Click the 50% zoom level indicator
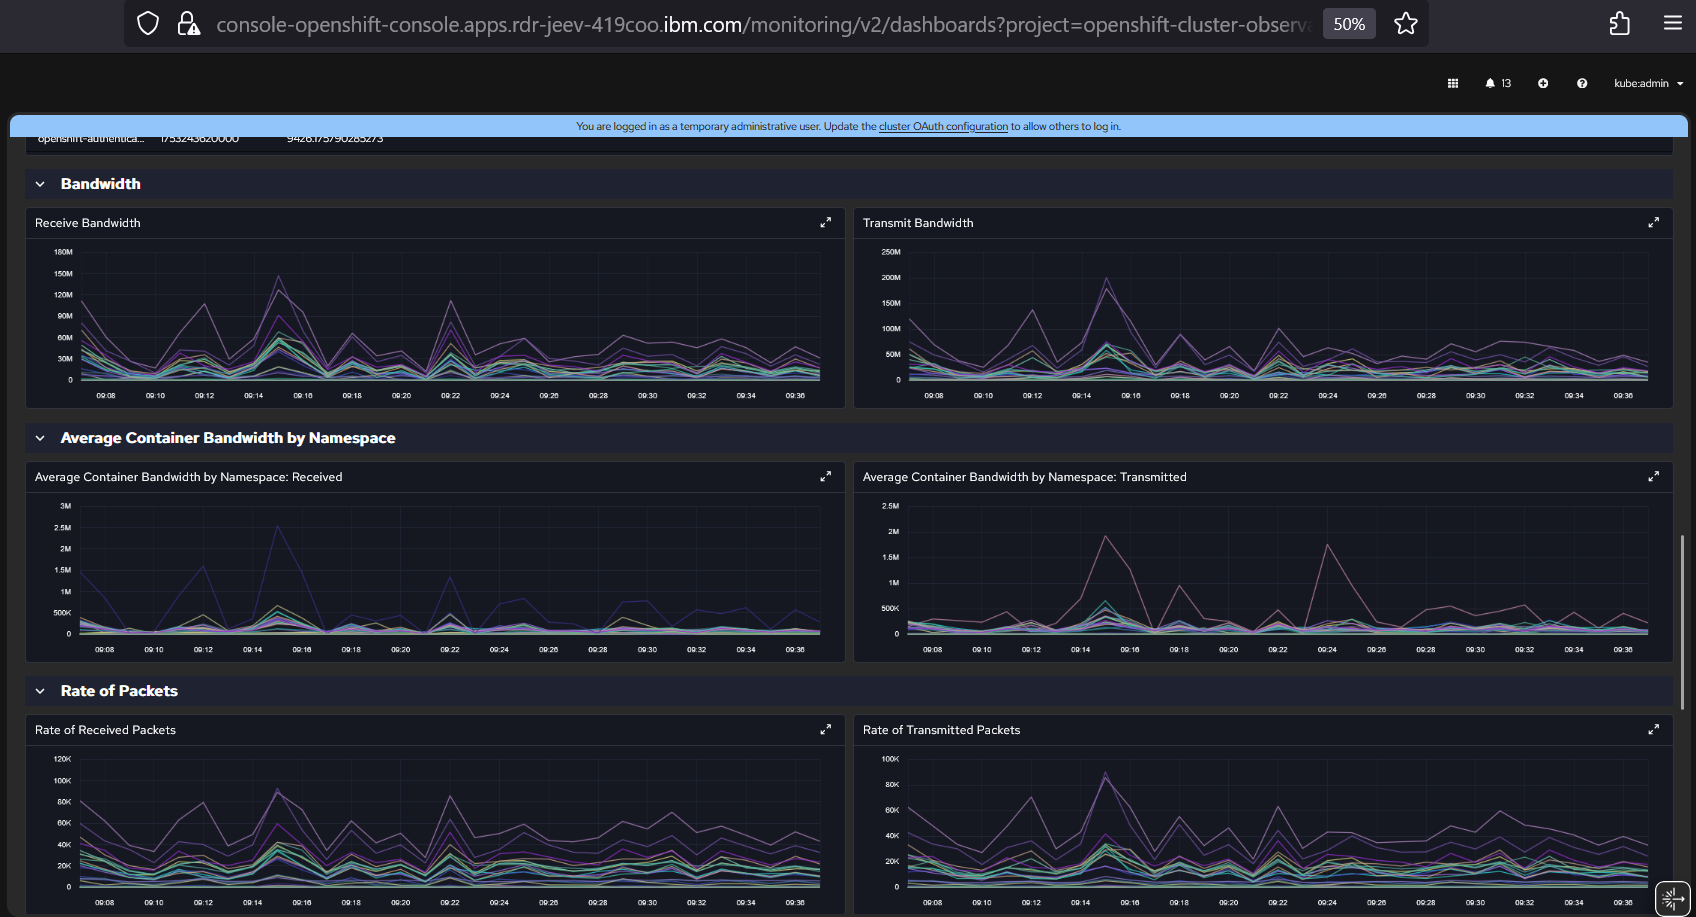1696x917 pixels. (1349, 24)
